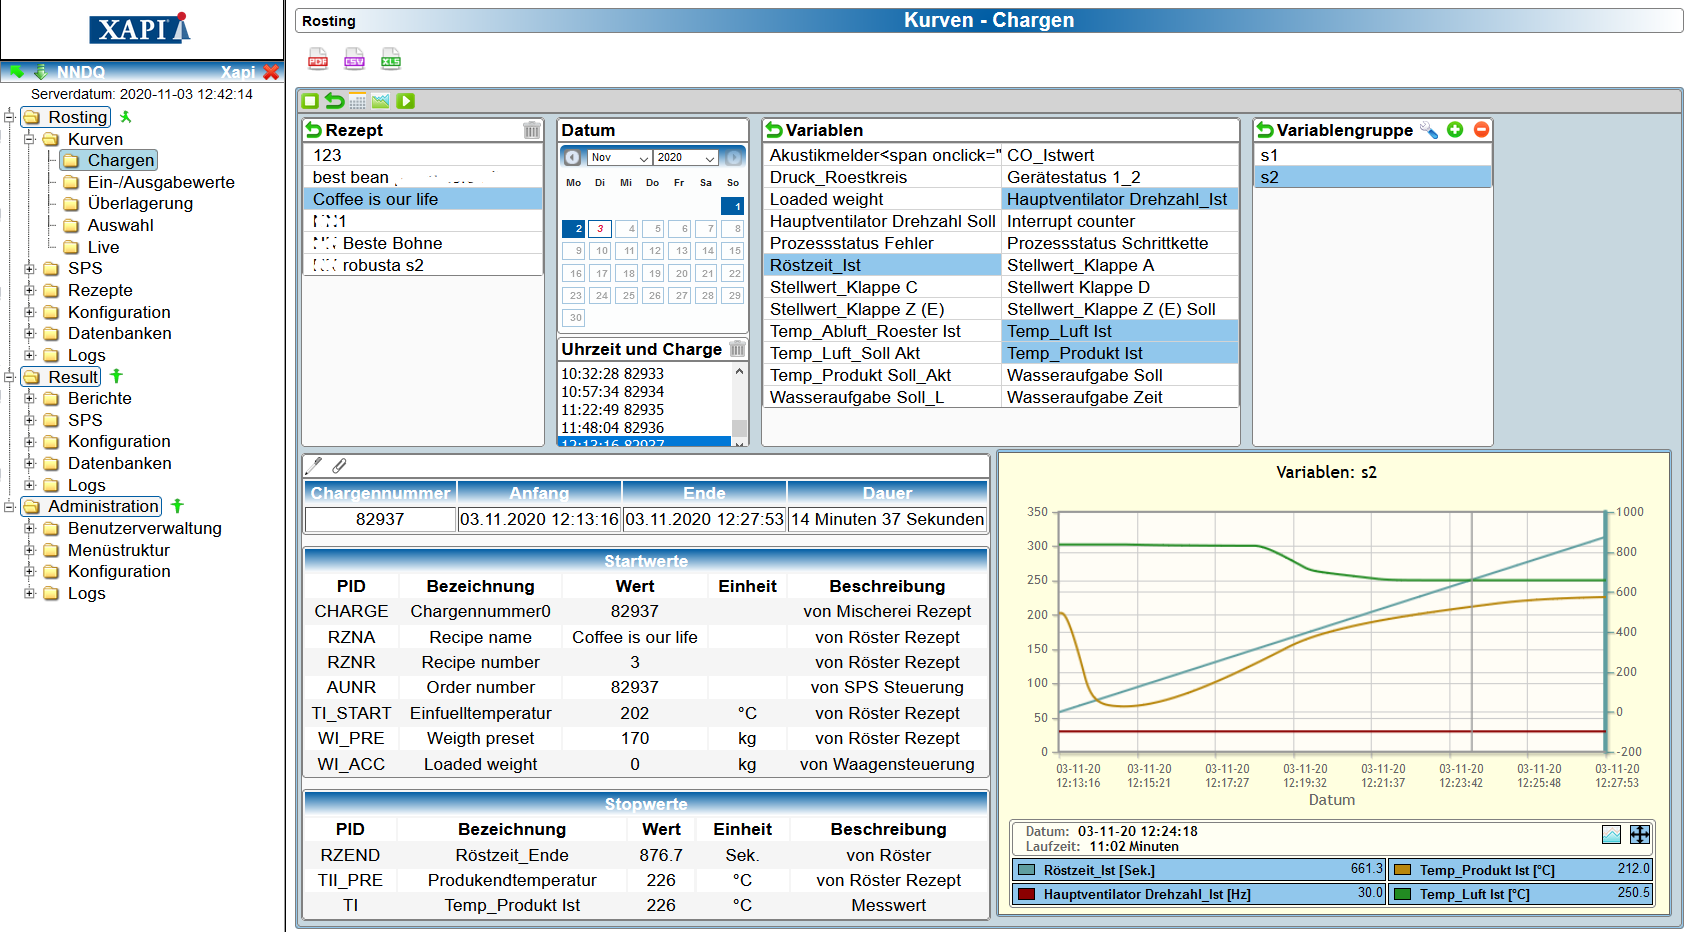Screen dimensions: 1686x932
Task: Export data as XLS spreadsheet
Action: 391,60
